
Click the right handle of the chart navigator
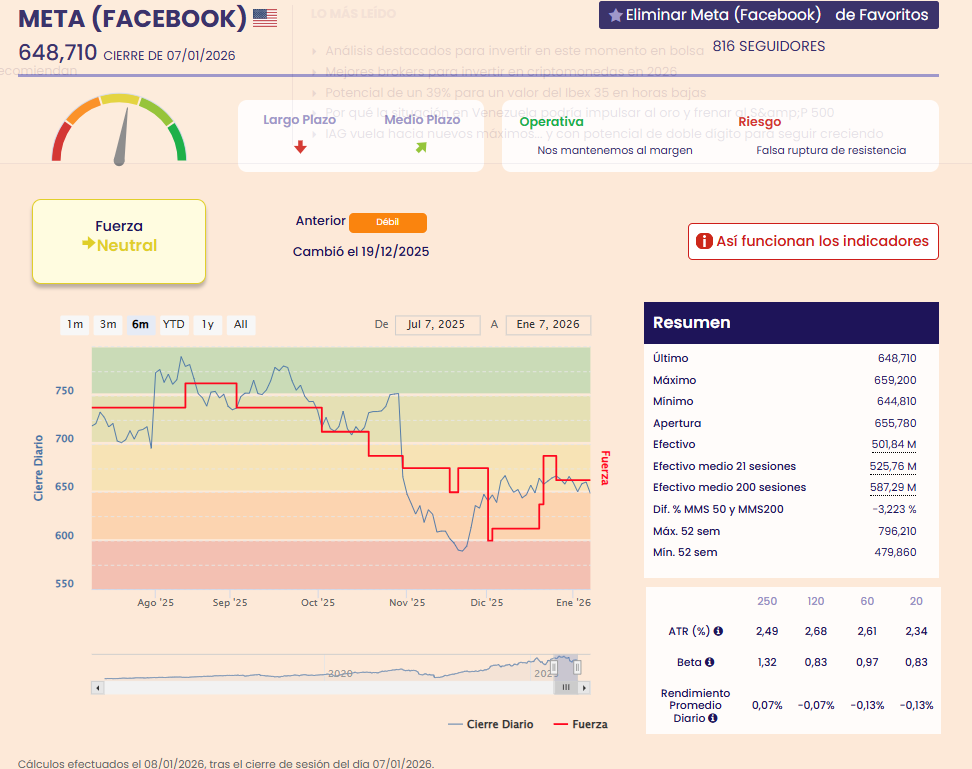(577, 667)
